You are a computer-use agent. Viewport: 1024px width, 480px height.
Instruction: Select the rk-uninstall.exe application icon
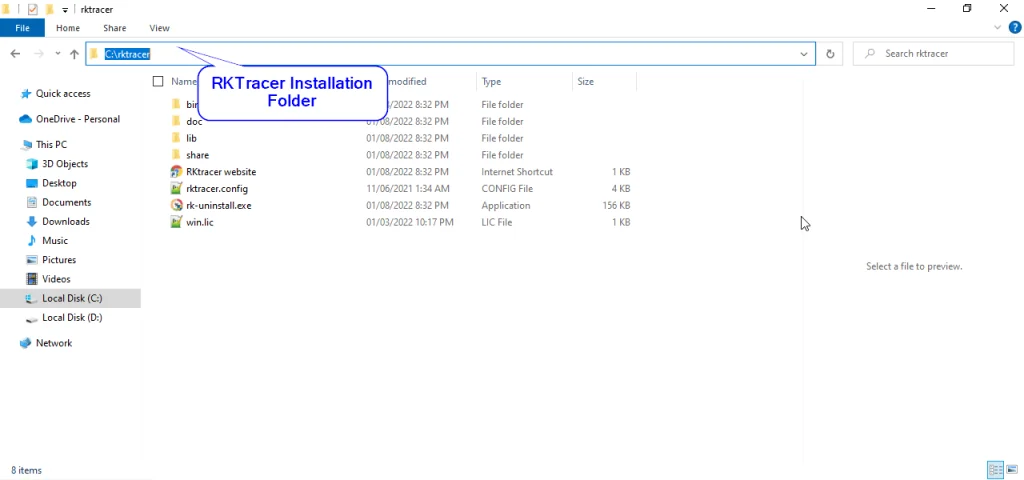point(176,206)
